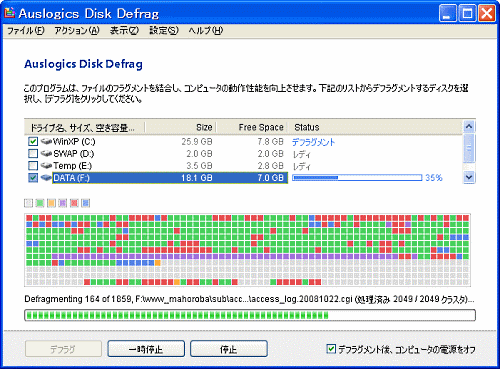Click the 18.1 GB size value
The height and width of the screenshot is (369, 500).
(197, 178)
